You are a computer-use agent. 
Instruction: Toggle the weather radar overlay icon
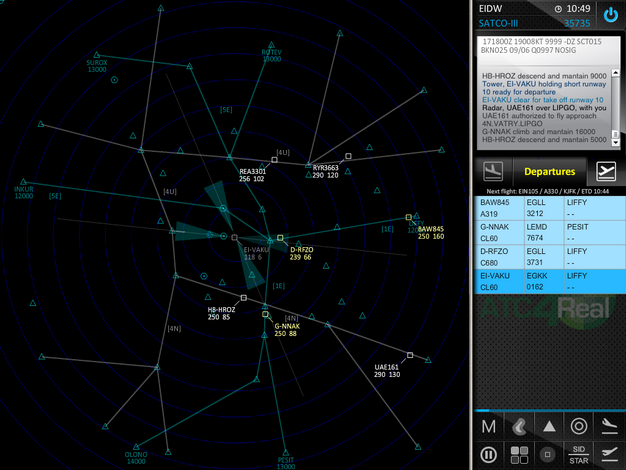pyautogui.click(x=518, y=426)
